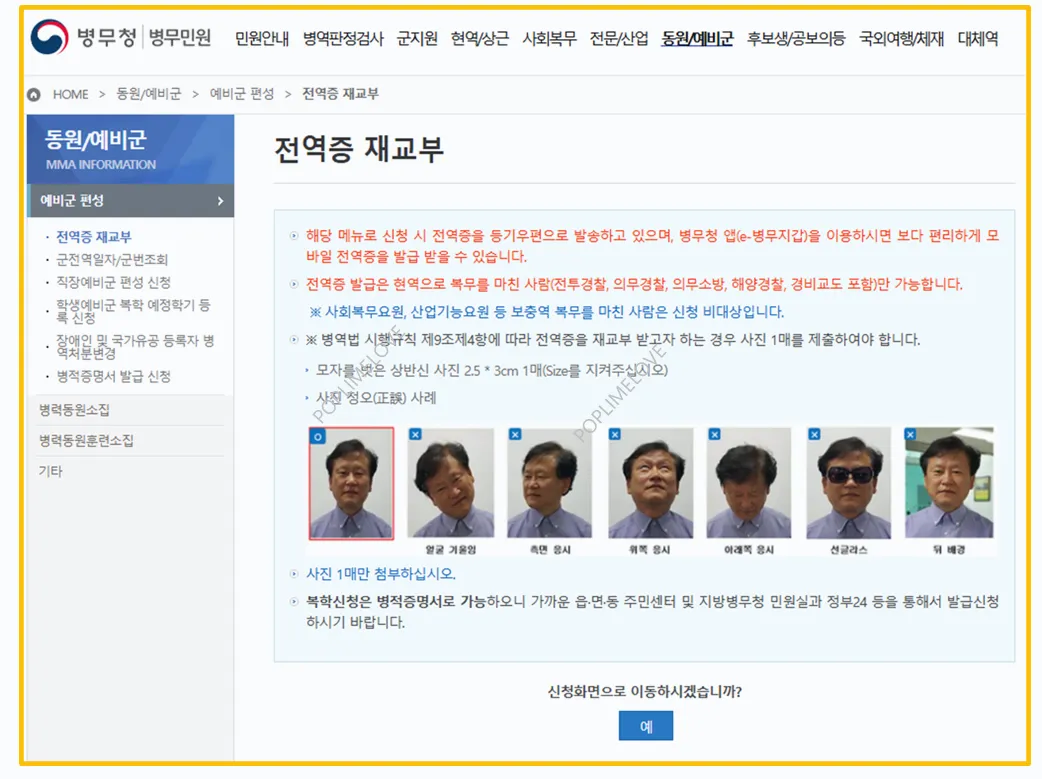Image resolution: width=1042 pixels, height=779 pixels.
Task: Click the X icon on 얼굴 기울임 photo
Action: point(415,434)
